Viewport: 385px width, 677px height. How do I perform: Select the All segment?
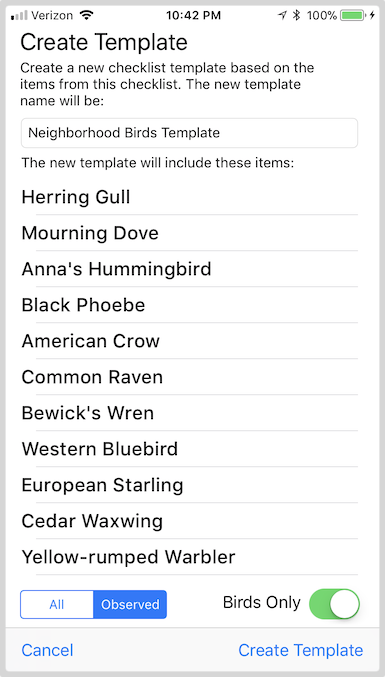pyautogui.click(x=57, y=604)
